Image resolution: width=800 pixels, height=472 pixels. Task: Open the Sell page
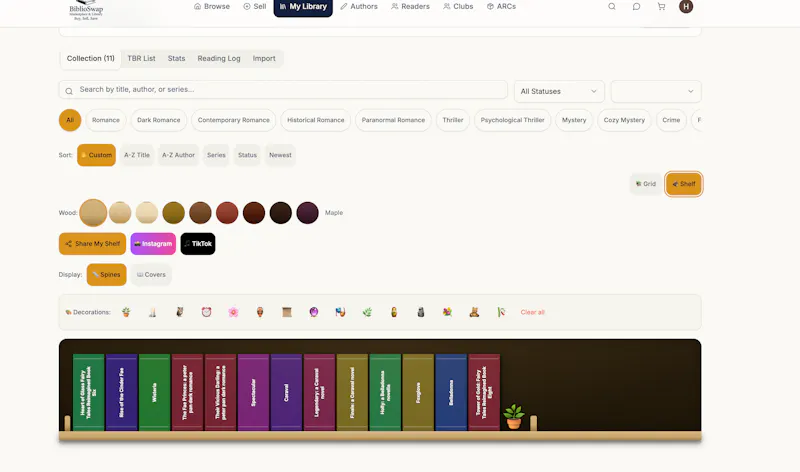tap(255, 7)
